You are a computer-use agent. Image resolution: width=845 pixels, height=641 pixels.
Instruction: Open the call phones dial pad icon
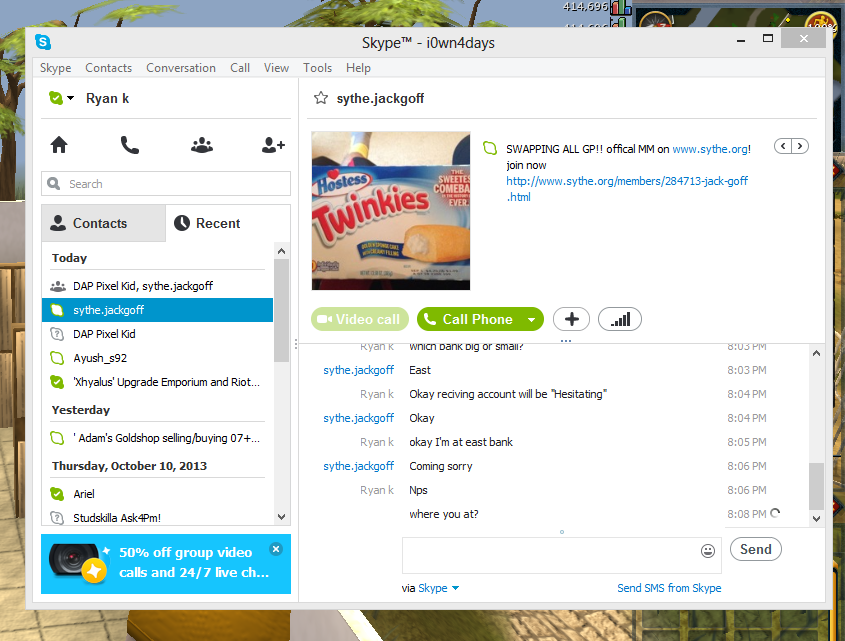129,144
